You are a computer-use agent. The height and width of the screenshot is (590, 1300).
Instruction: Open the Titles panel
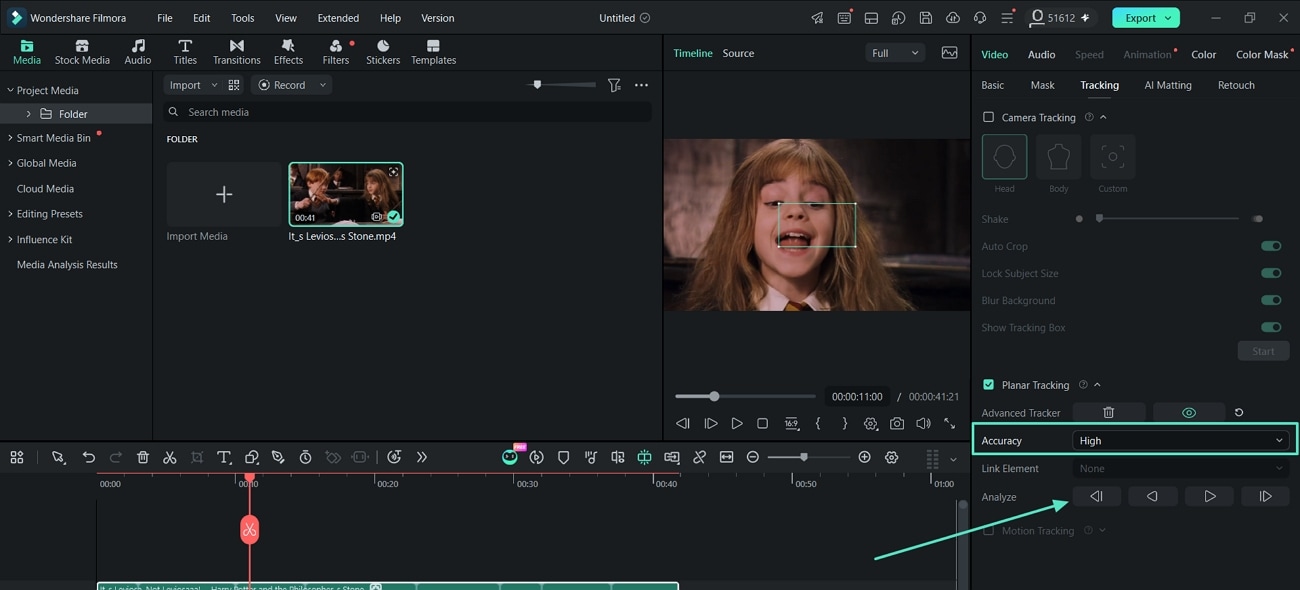(x=185, y=52)
